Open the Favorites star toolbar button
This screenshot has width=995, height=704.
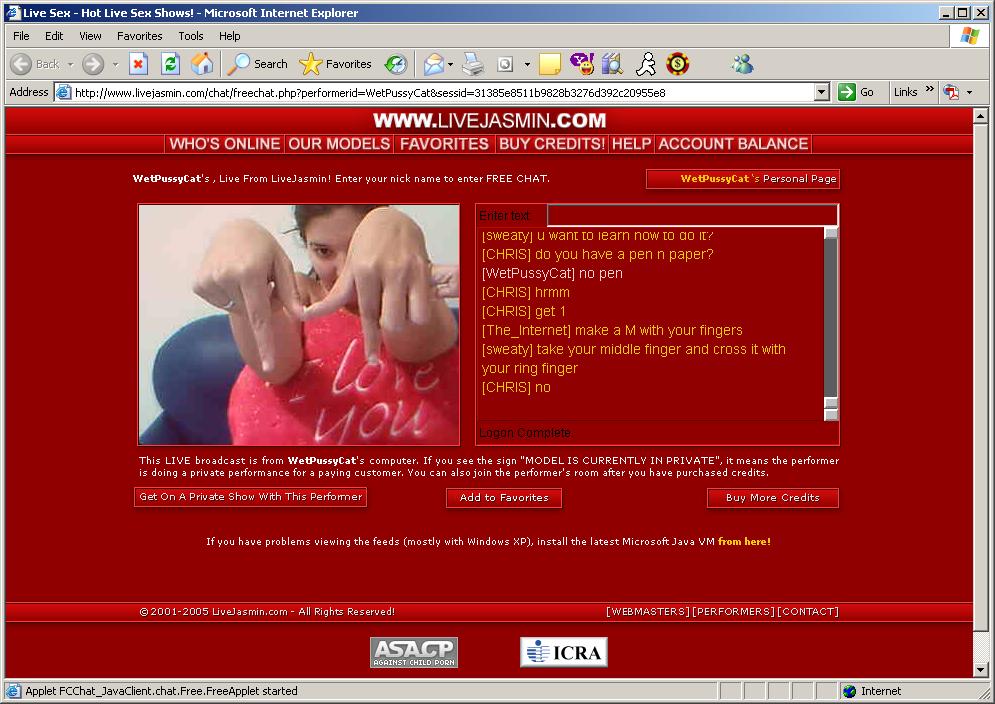(x=335, y=64)
